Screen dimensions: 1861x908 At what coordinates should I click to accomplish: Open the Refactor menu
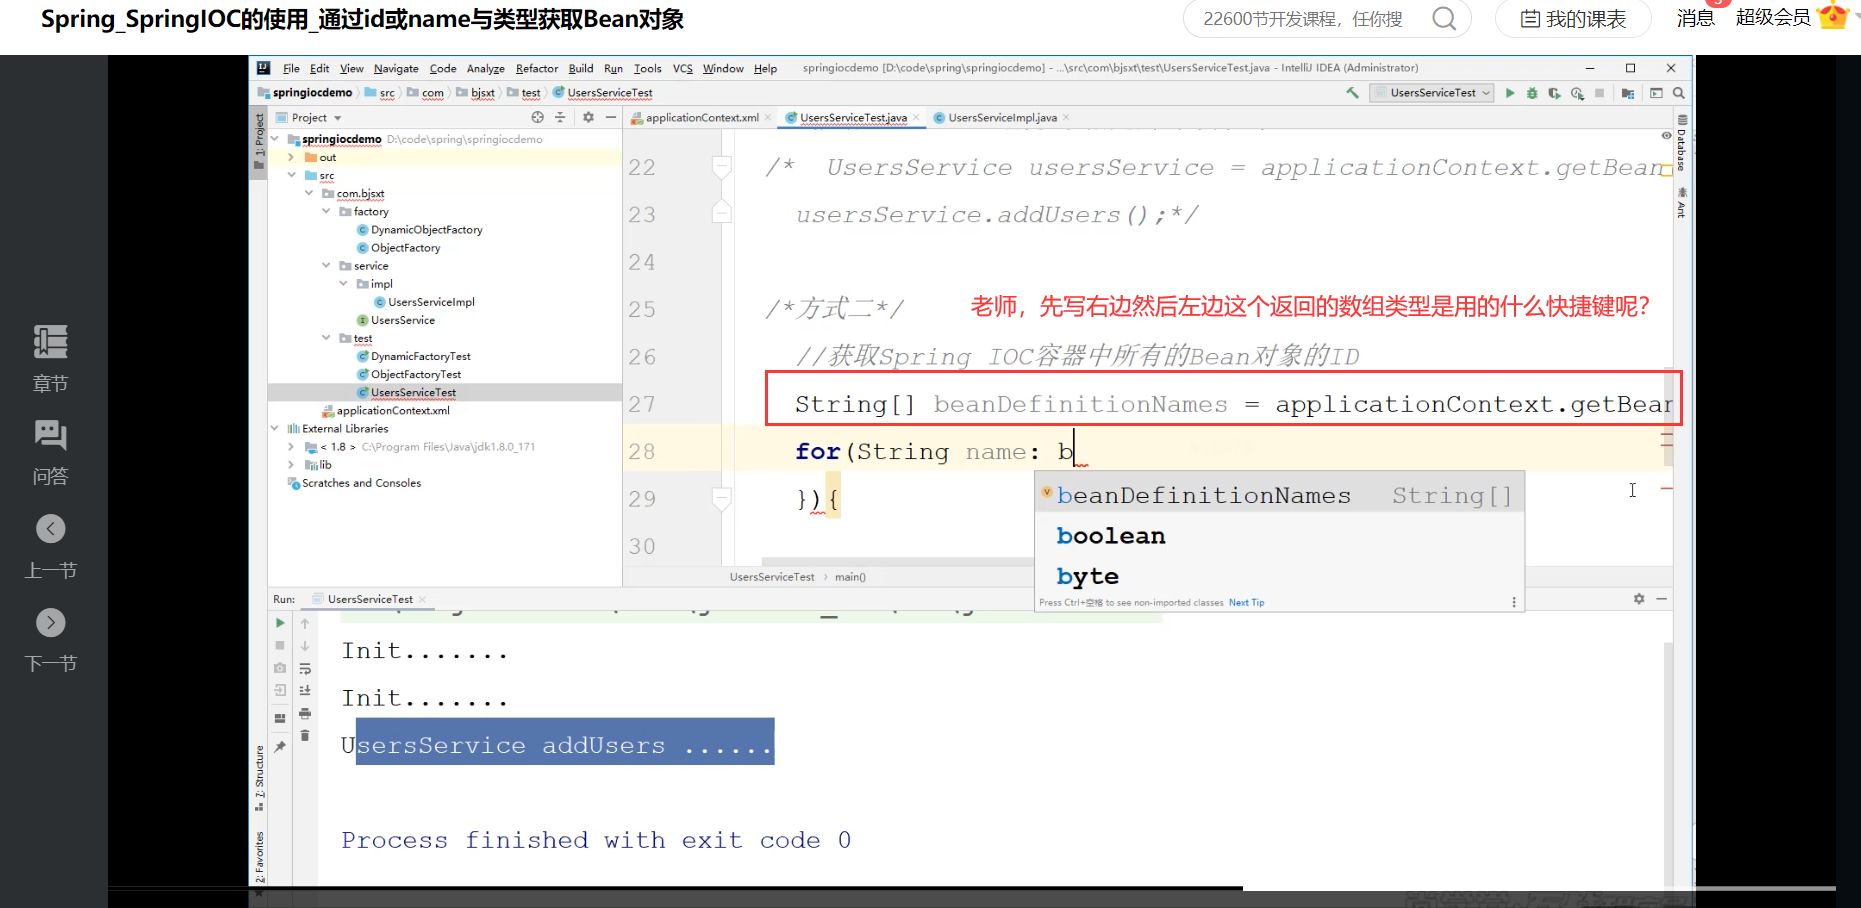pos(537,68)
